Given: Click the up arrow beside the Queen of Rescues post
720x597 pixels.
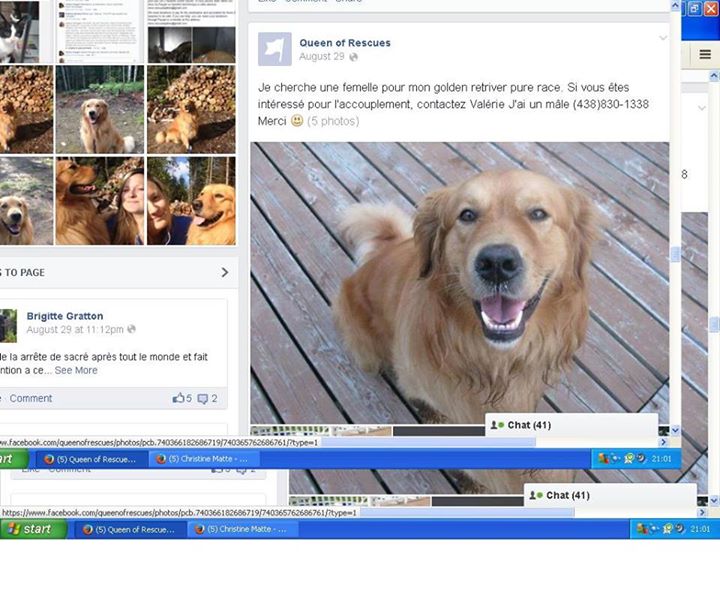Looking at the screenshot, I should point(675,6).
